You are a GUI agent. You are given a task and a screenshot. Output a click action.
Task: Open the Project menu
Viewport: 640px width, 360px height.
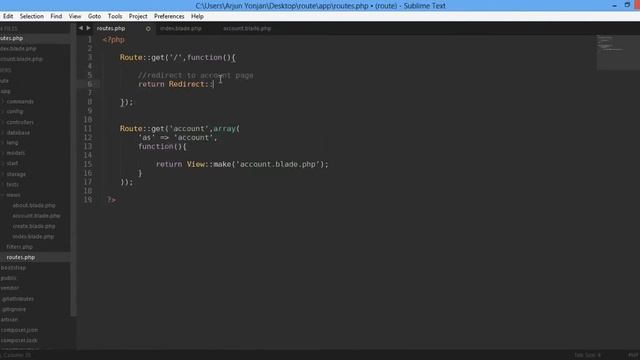pyautogui.click(x=138, y=16)
